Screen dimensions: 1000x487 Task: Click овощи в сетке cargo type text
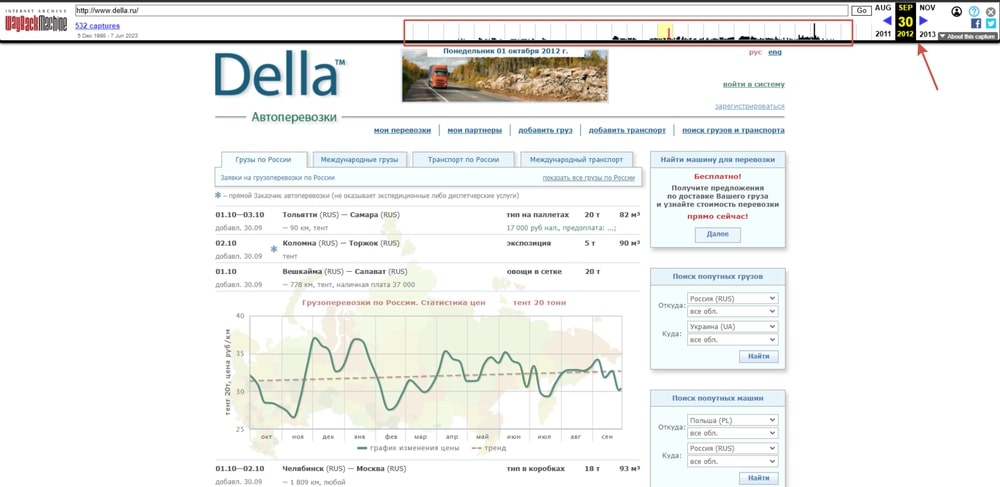tap(534, 271)
